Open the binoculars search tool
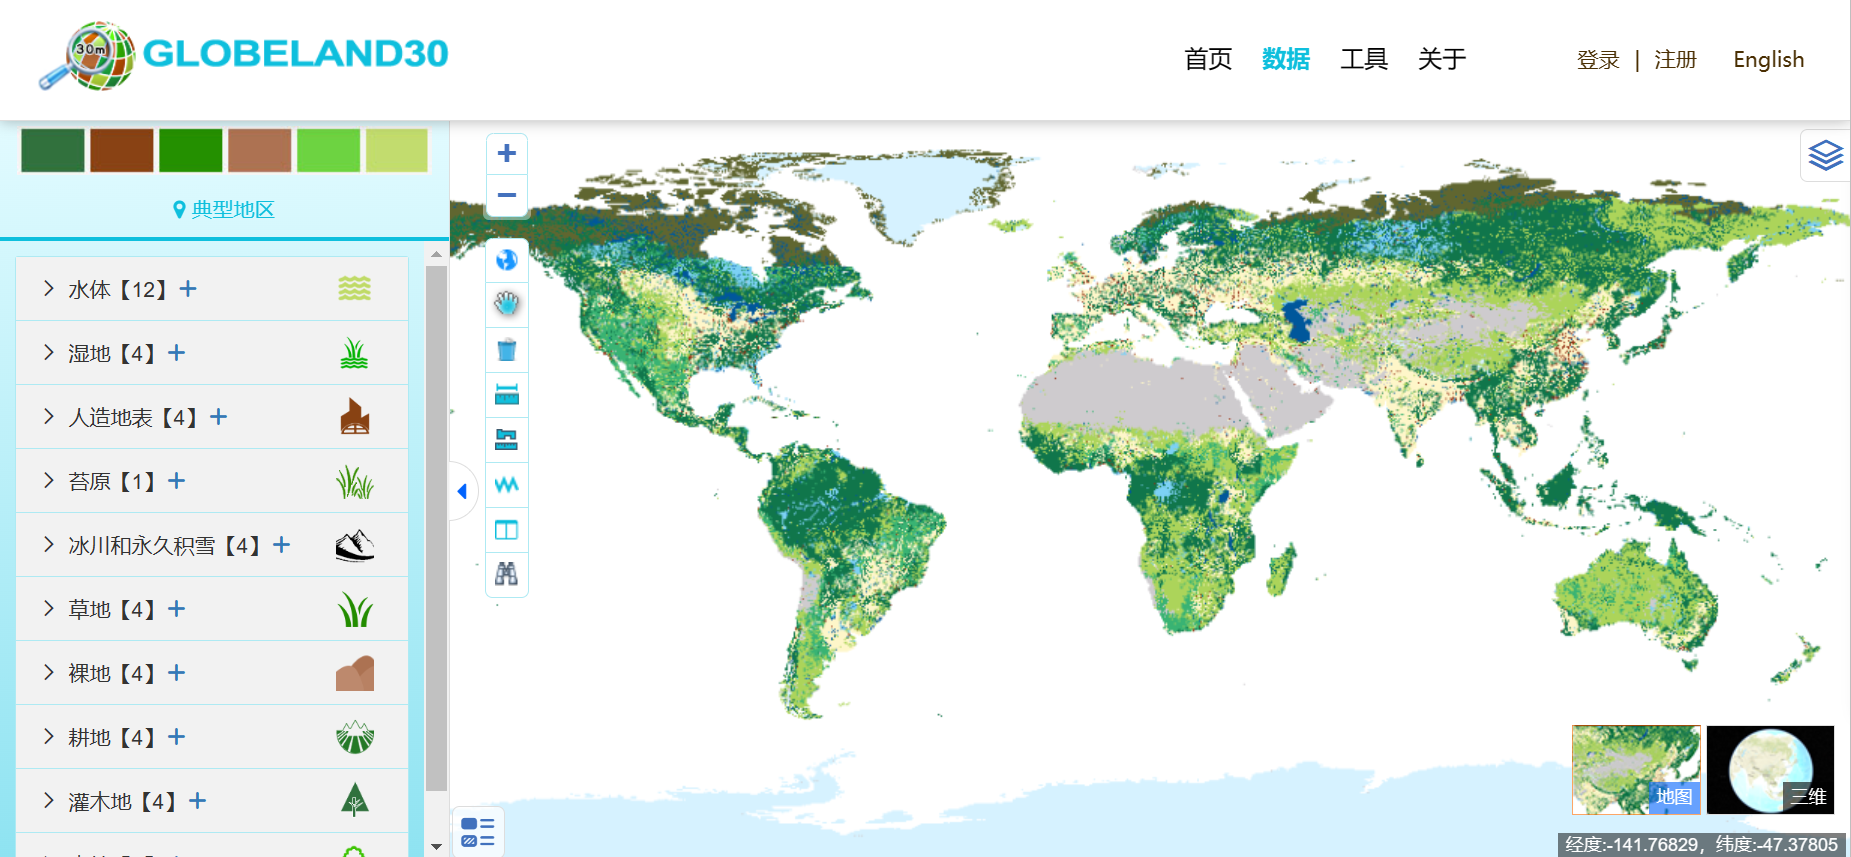The height and width of the screenshot is (857, 1851). point(507,573)
